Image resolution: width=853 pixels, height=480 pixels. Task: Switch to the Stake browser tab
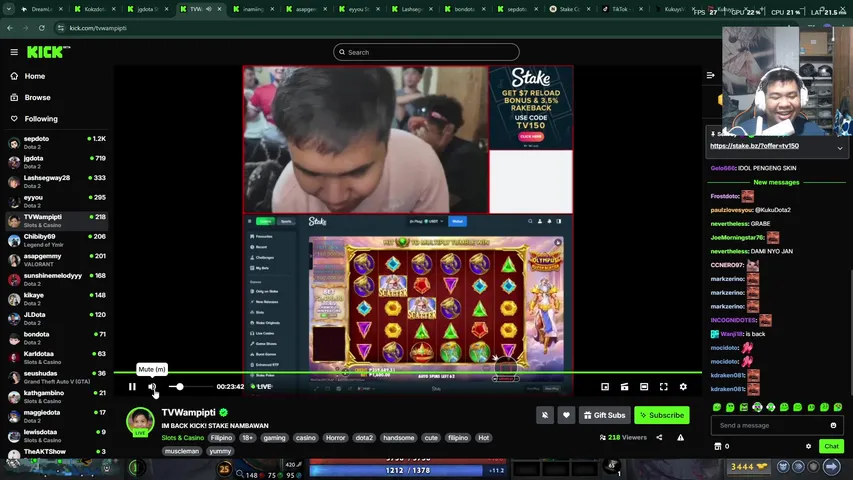570,9
